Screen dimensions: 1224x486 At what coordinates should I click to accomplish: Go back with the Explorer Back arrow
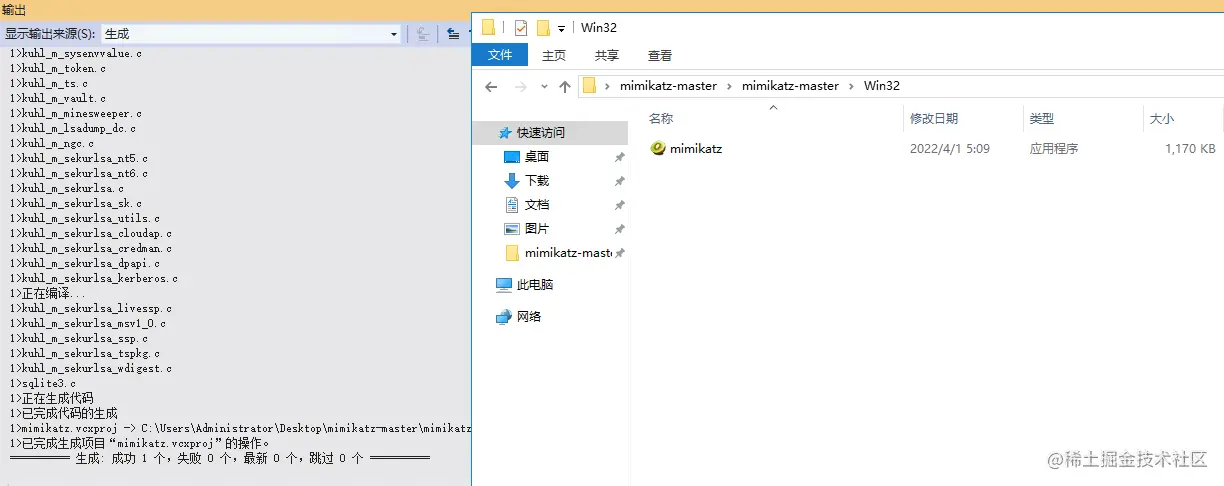click(x=491, y=87)
